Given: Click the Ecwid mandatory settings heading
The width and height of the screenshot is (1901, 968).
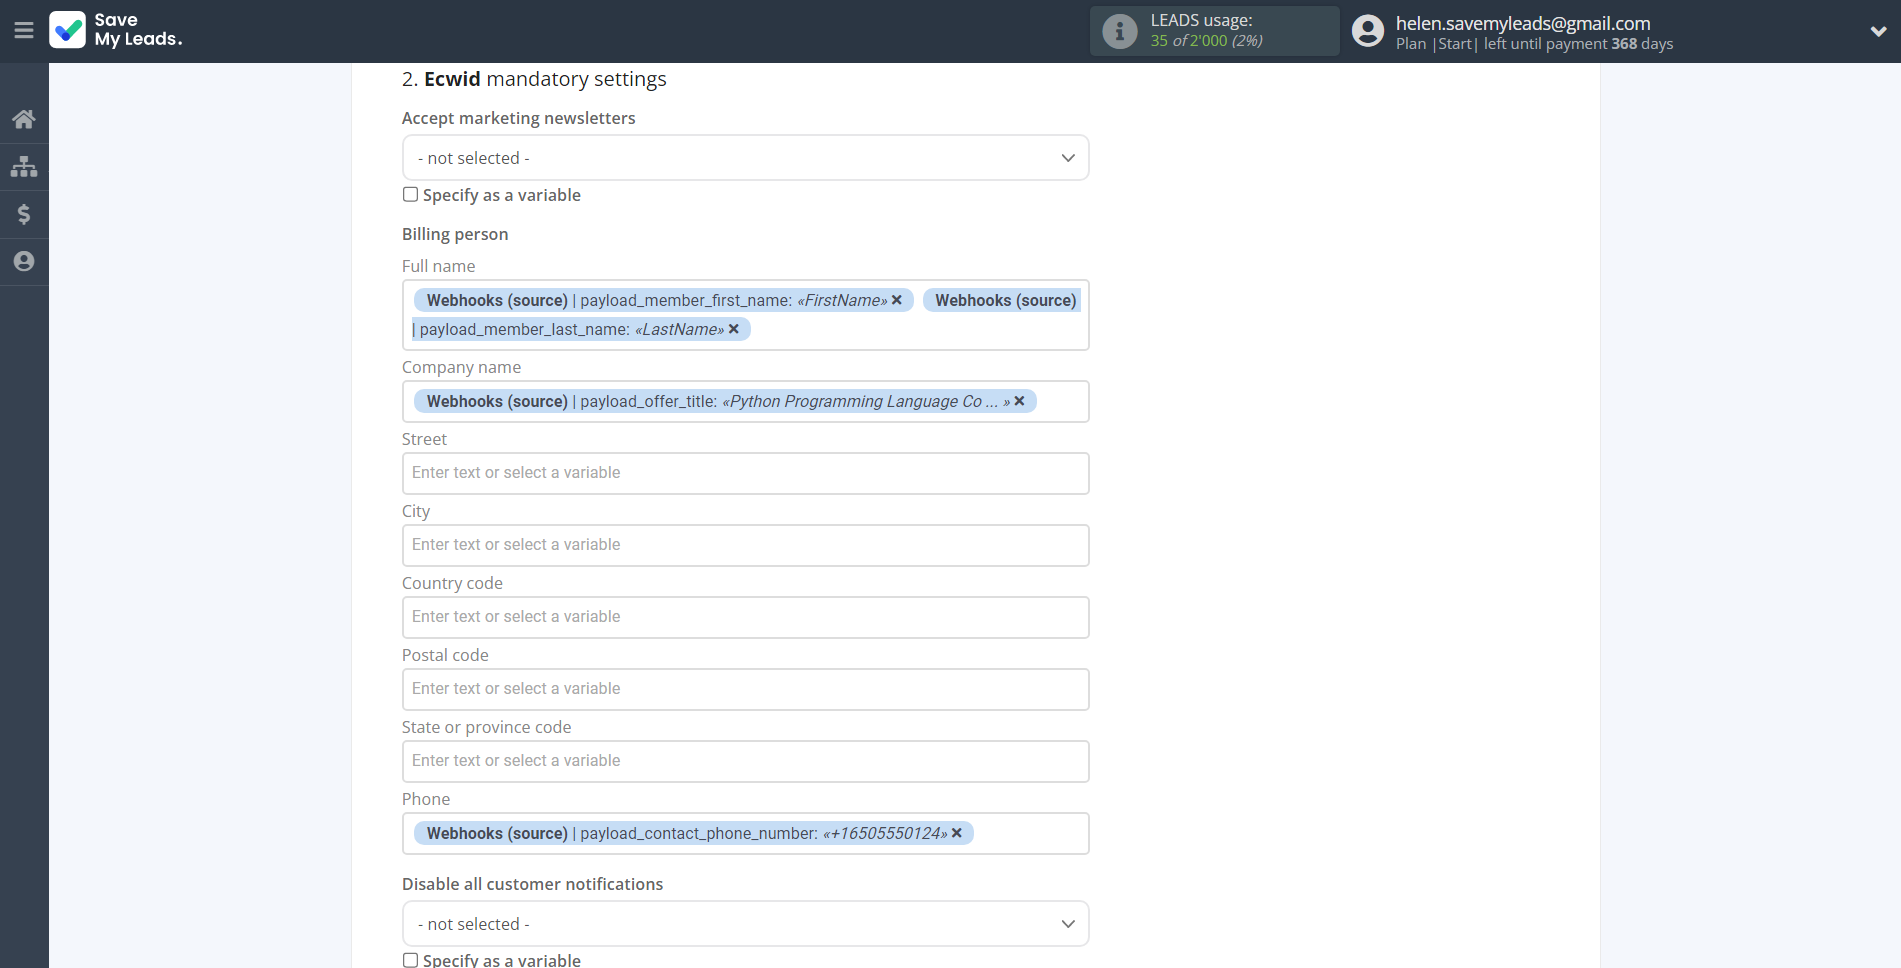Looking at the screenshot, I should point(534,79).
